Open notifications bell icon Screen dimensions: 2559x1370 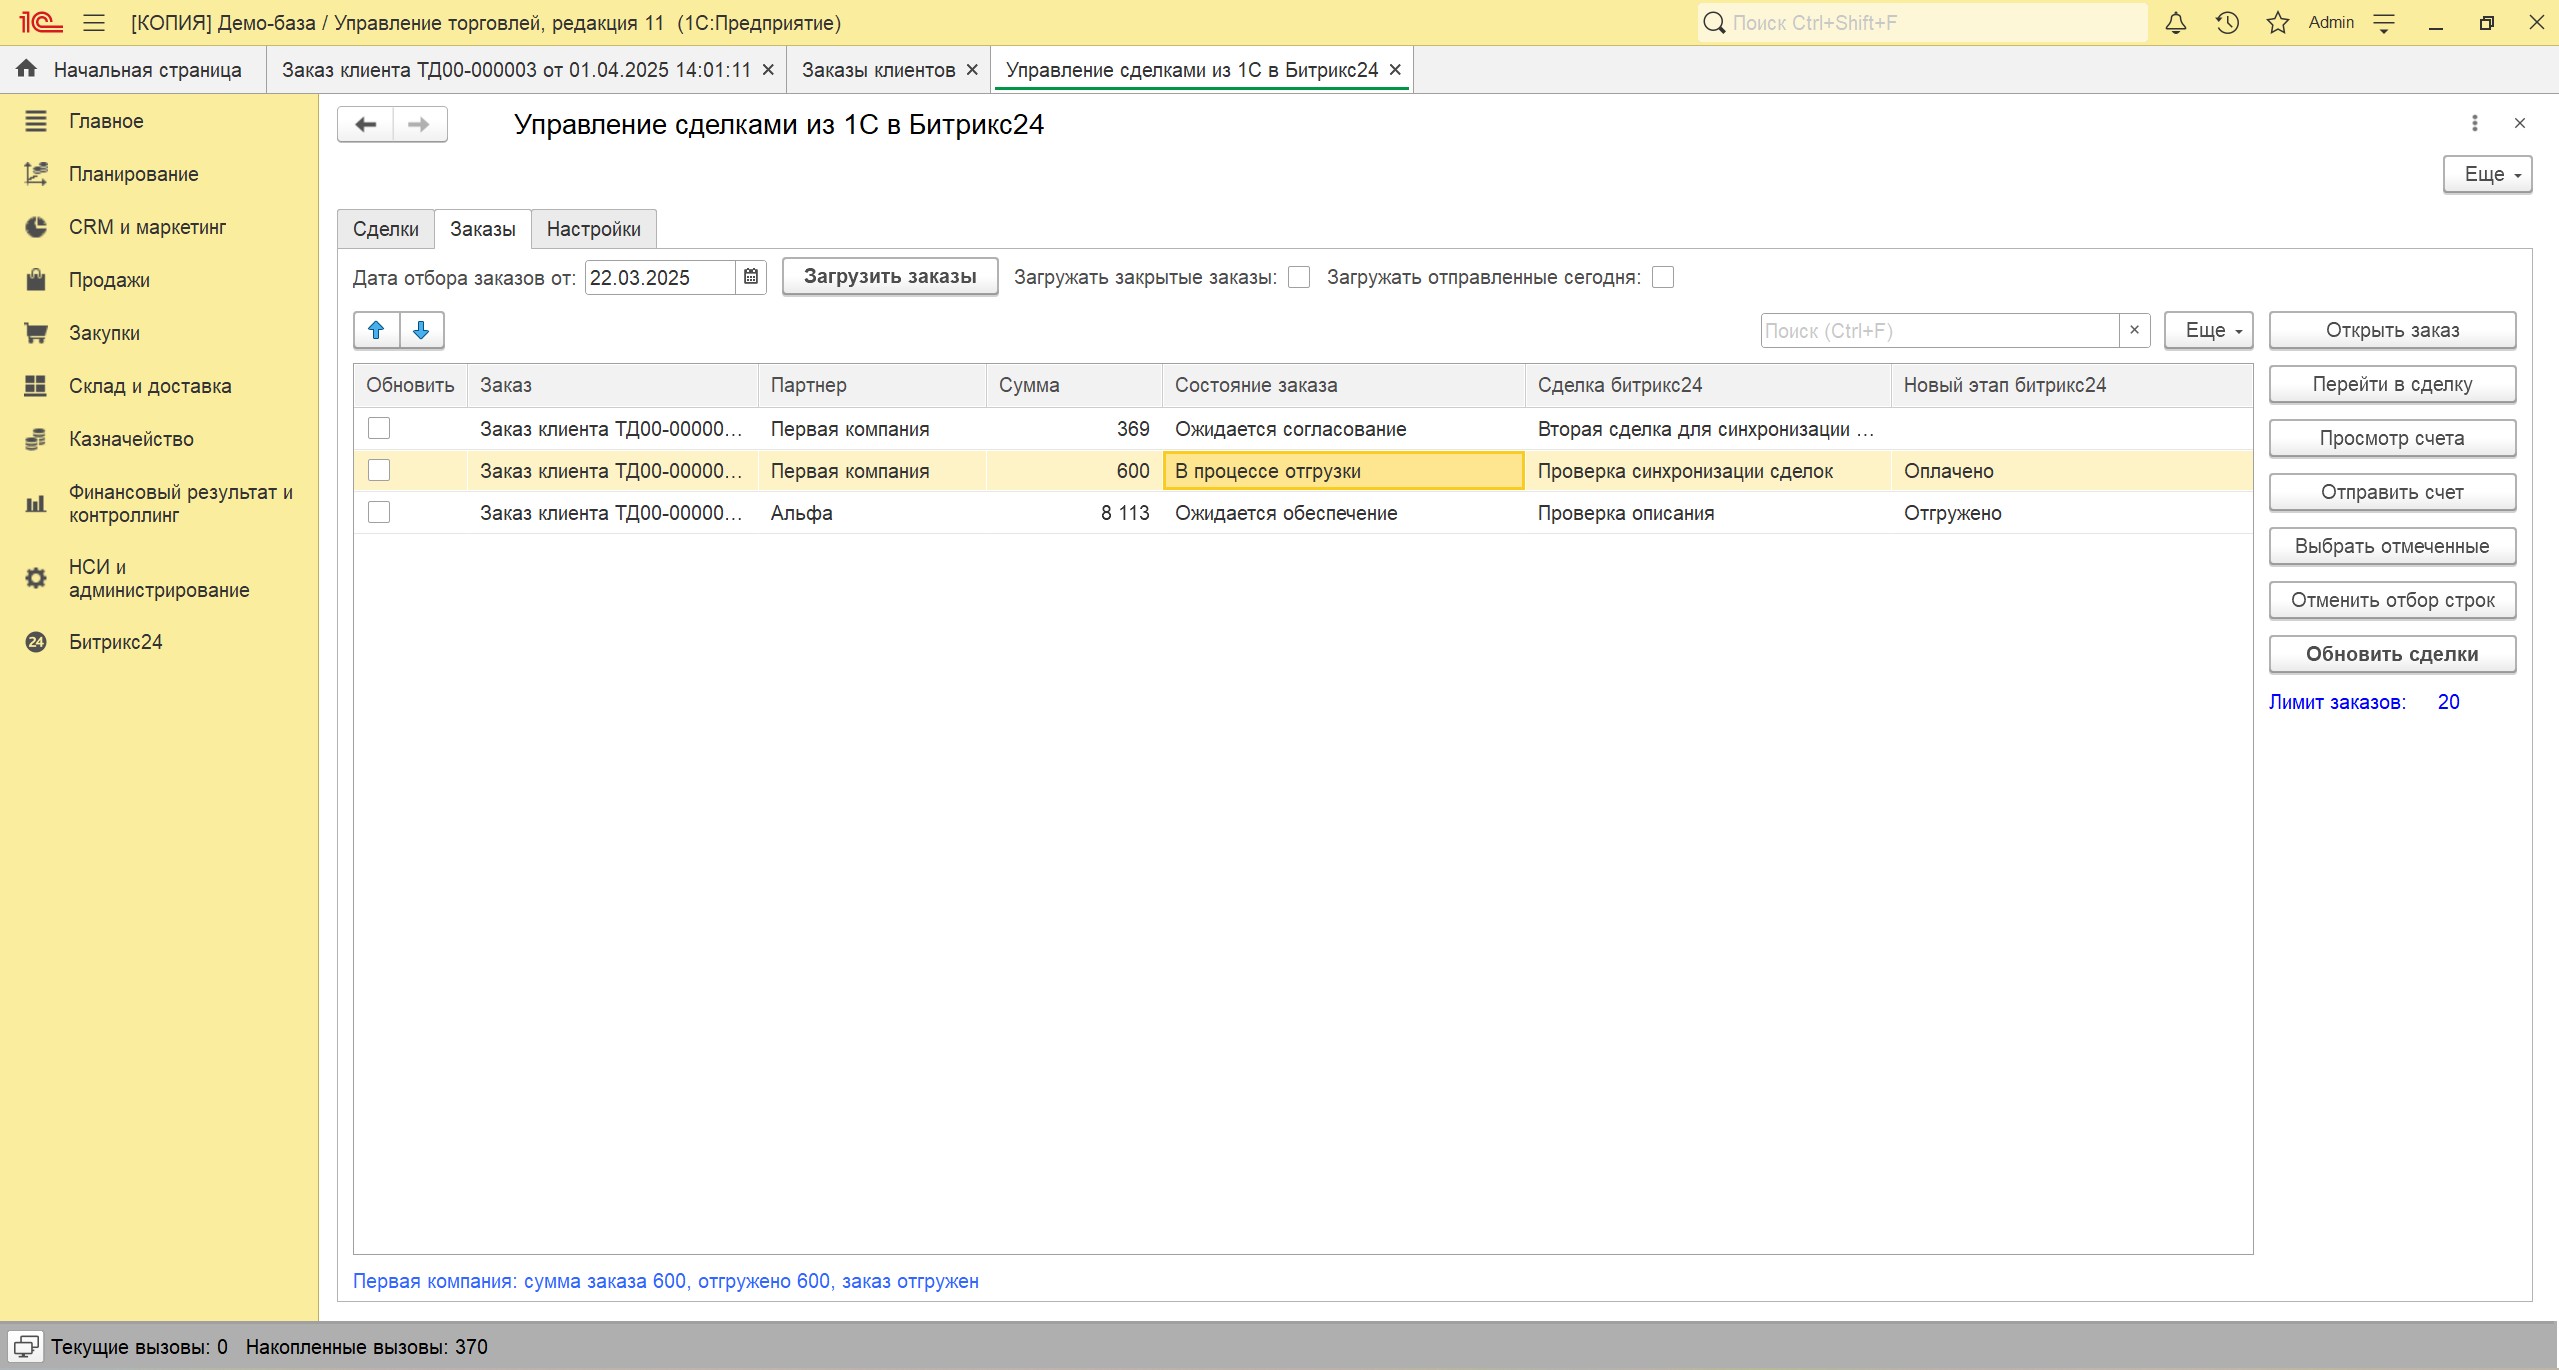point(2175,23)
